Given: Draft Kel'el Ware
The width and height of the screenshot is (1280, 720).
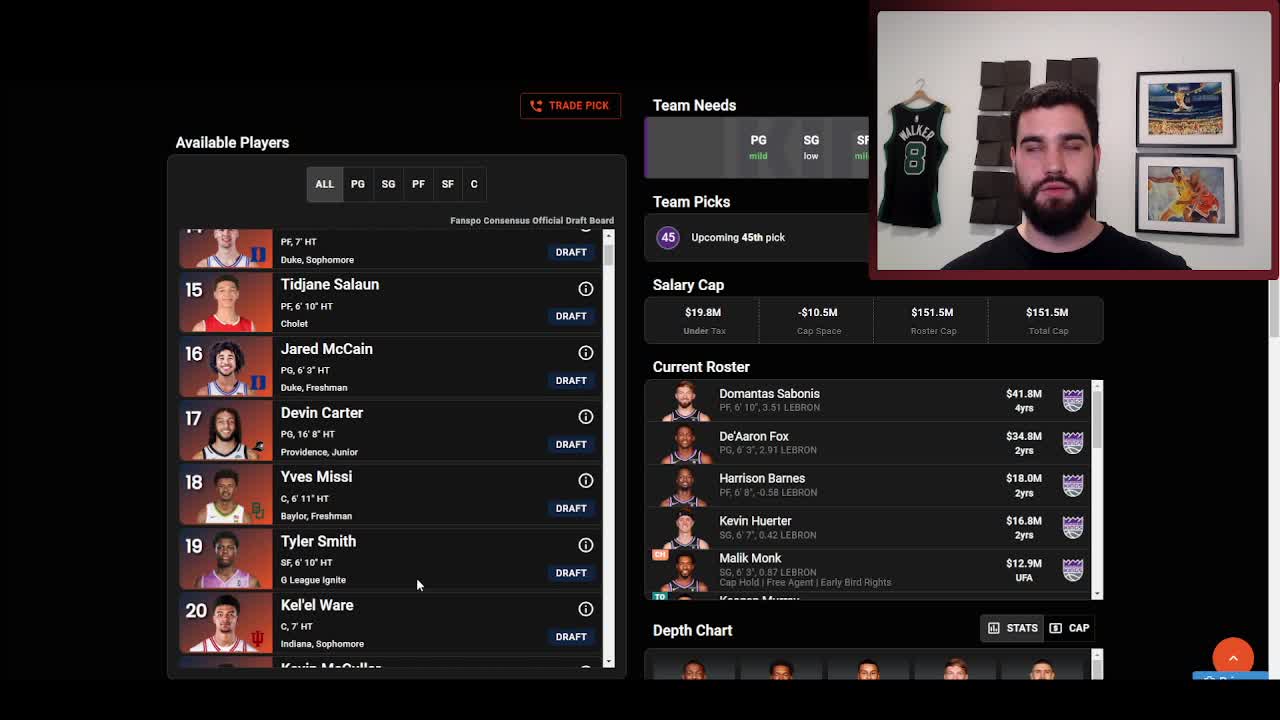Looking at the screenshot, I should [x=571, y=637].
